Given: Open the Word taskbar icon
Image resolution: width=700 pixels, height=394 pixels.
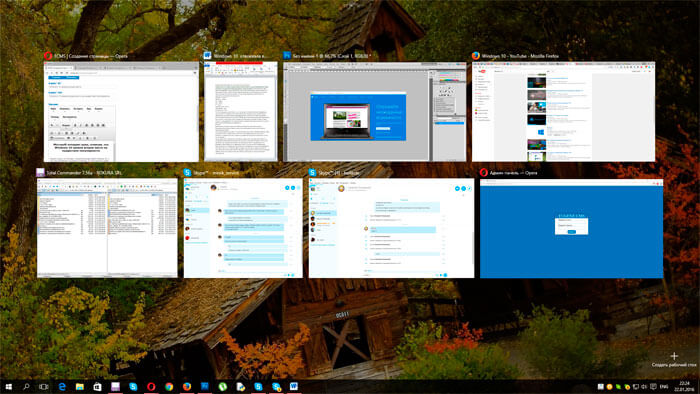Looking at the screenshot, I should tap(294, 387).
